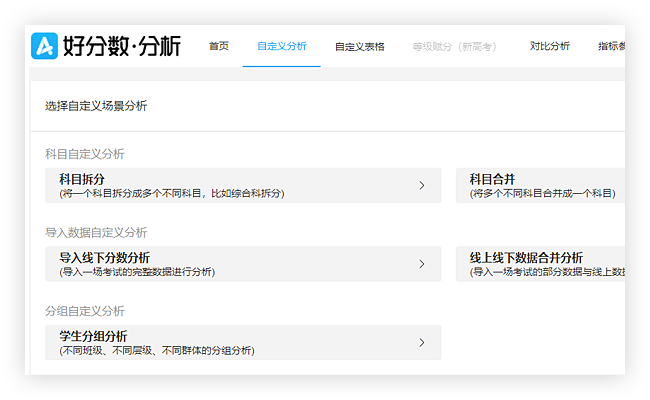The height and width of the screenshot is (400, 650).
Task: Switch to the 自定义表格 tab
Action: 359,46
